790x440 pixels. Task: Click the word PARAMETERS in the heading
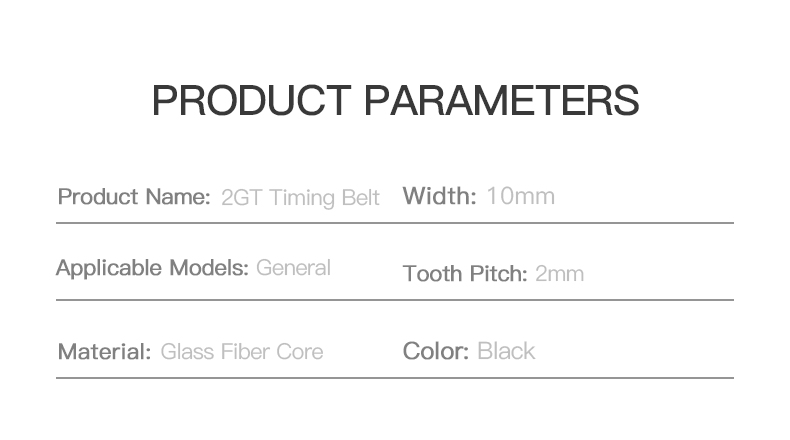501,101
